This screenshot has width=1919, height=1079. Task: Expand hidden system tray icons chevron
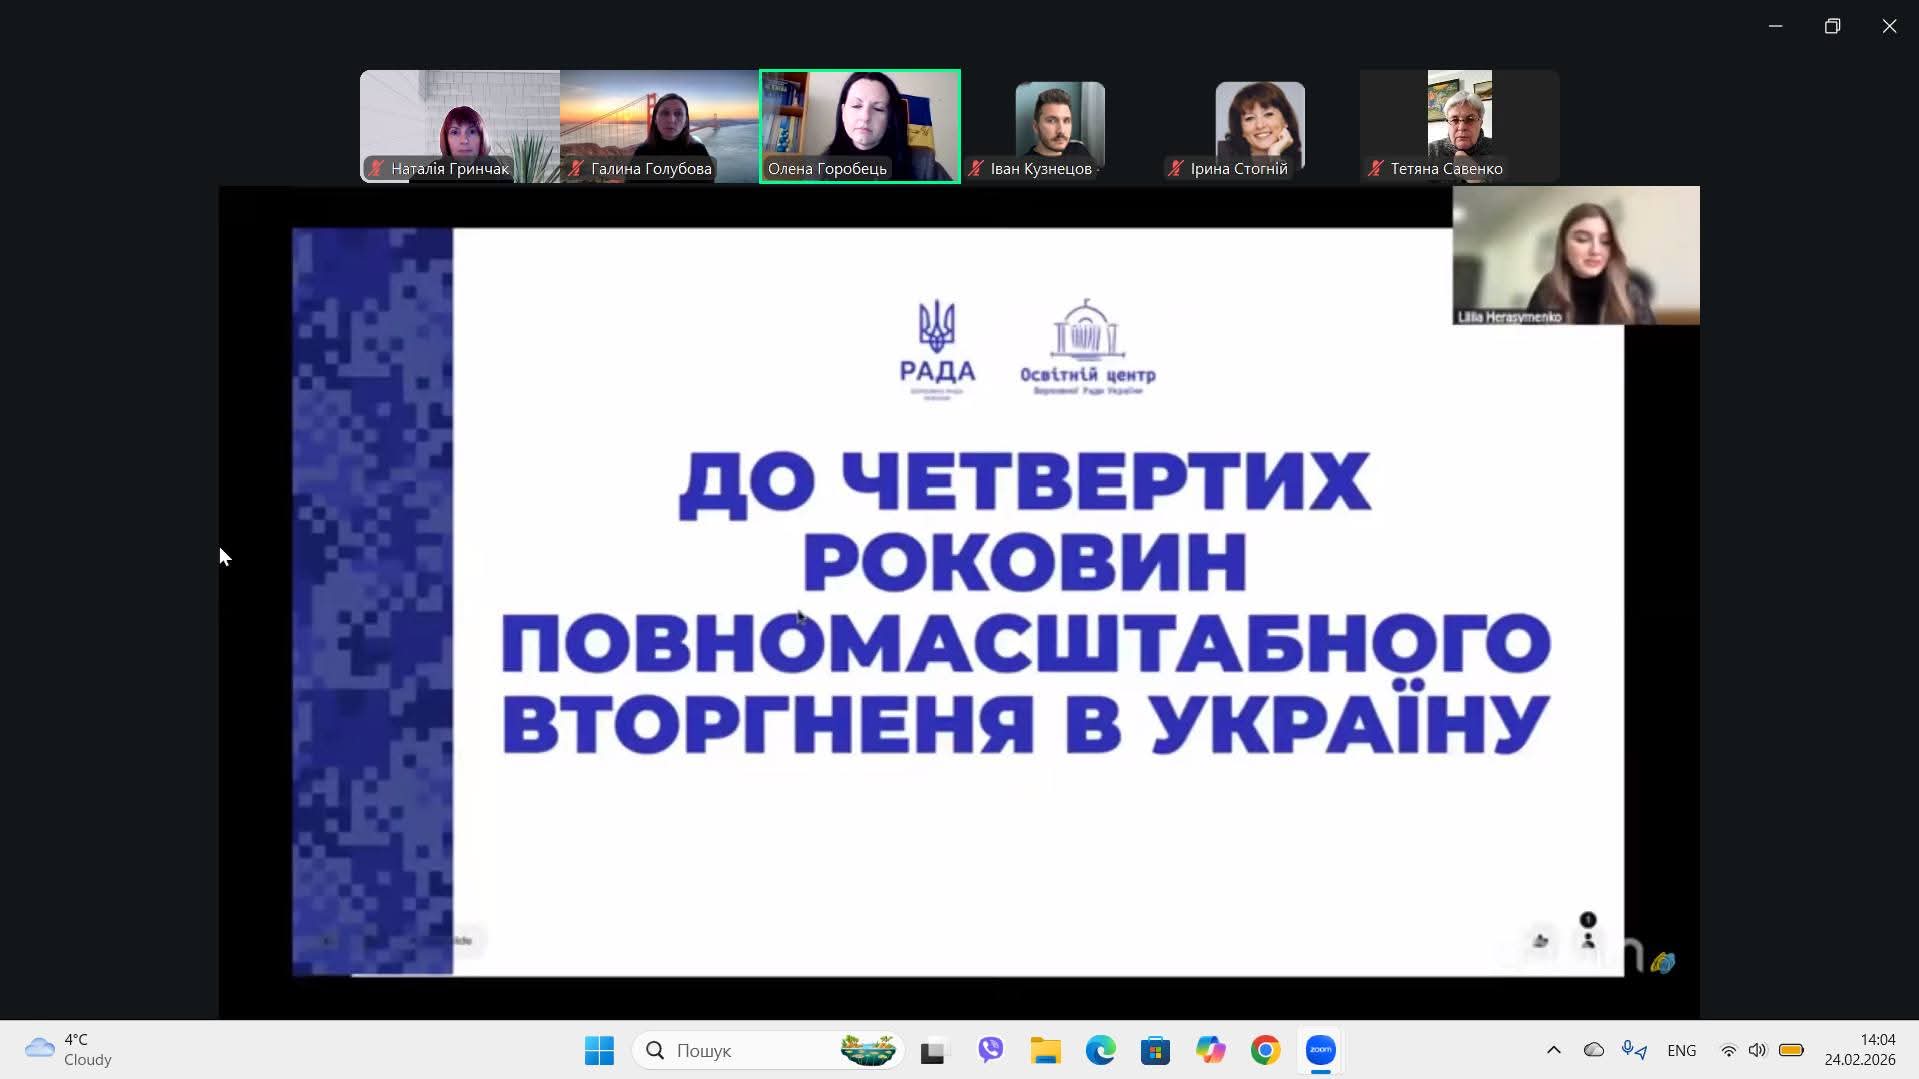tap(1553, 1050)
